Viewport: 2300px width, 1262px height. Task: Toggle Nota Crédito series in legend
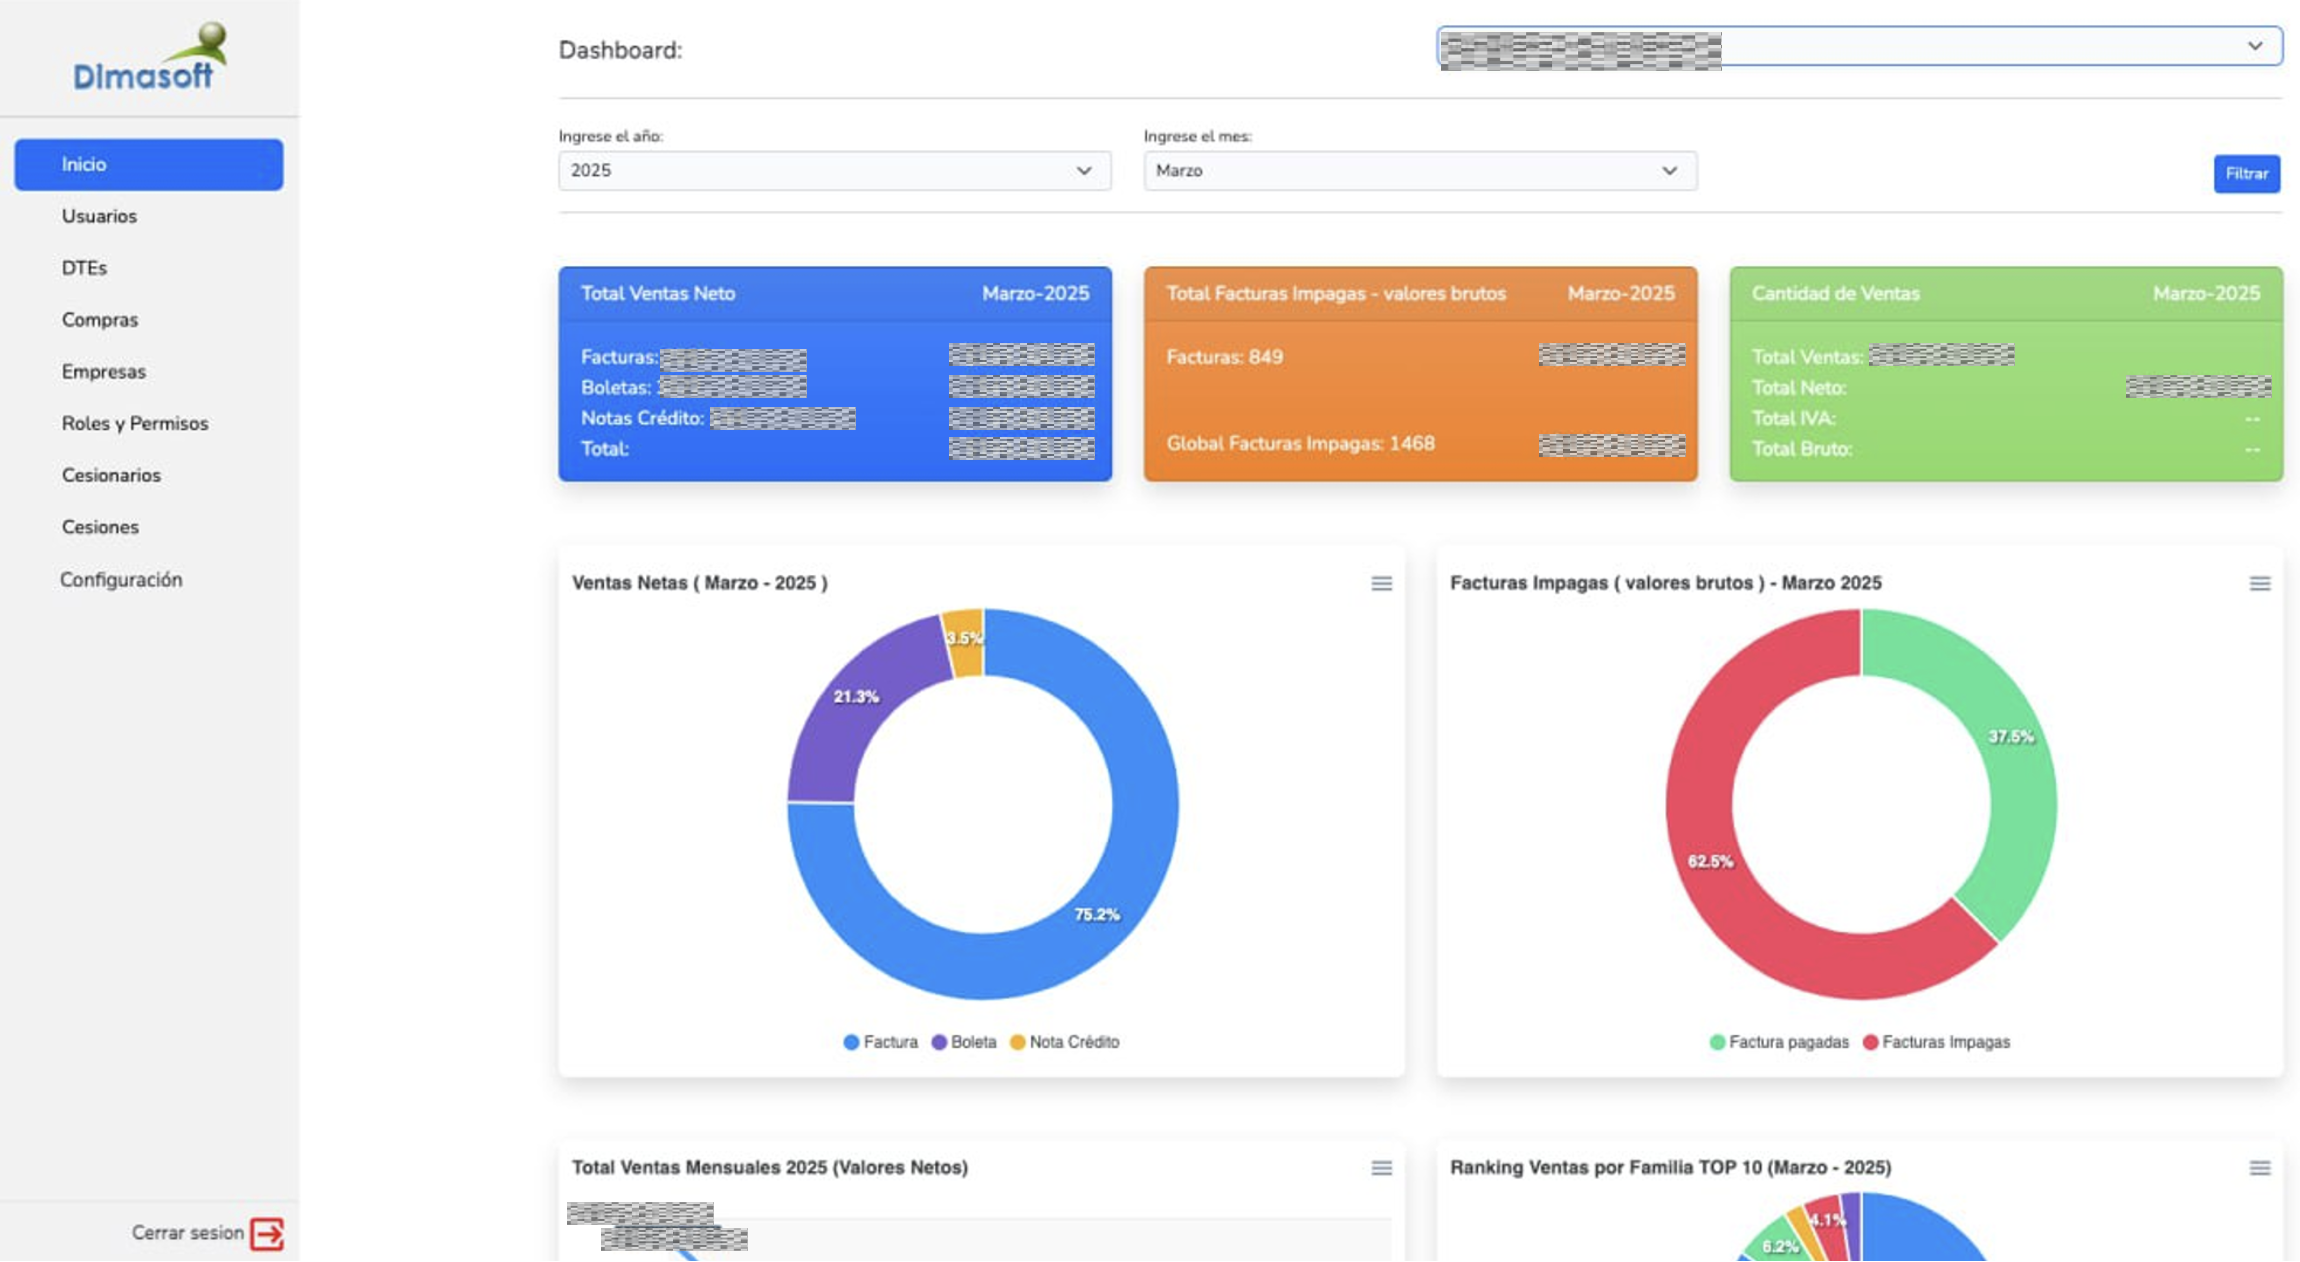[x=1065, y=1042]
